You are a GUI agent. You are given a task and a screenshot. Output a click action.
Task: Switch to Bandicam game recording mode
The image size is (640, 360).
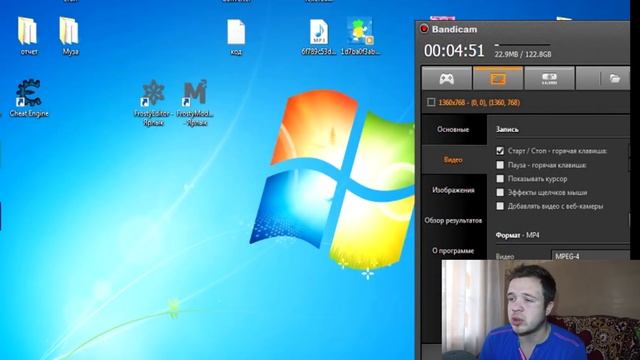[447, 78]
